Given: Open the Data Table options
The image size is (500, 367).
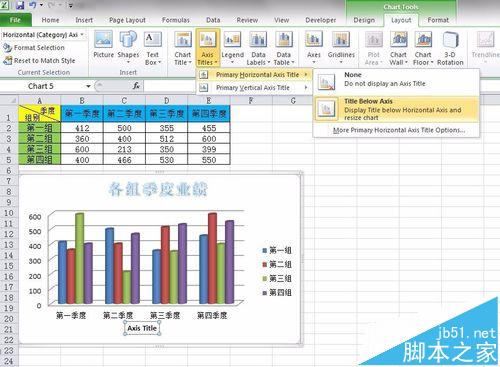Looking at the screenshot, I should click(x=284, y=47).
